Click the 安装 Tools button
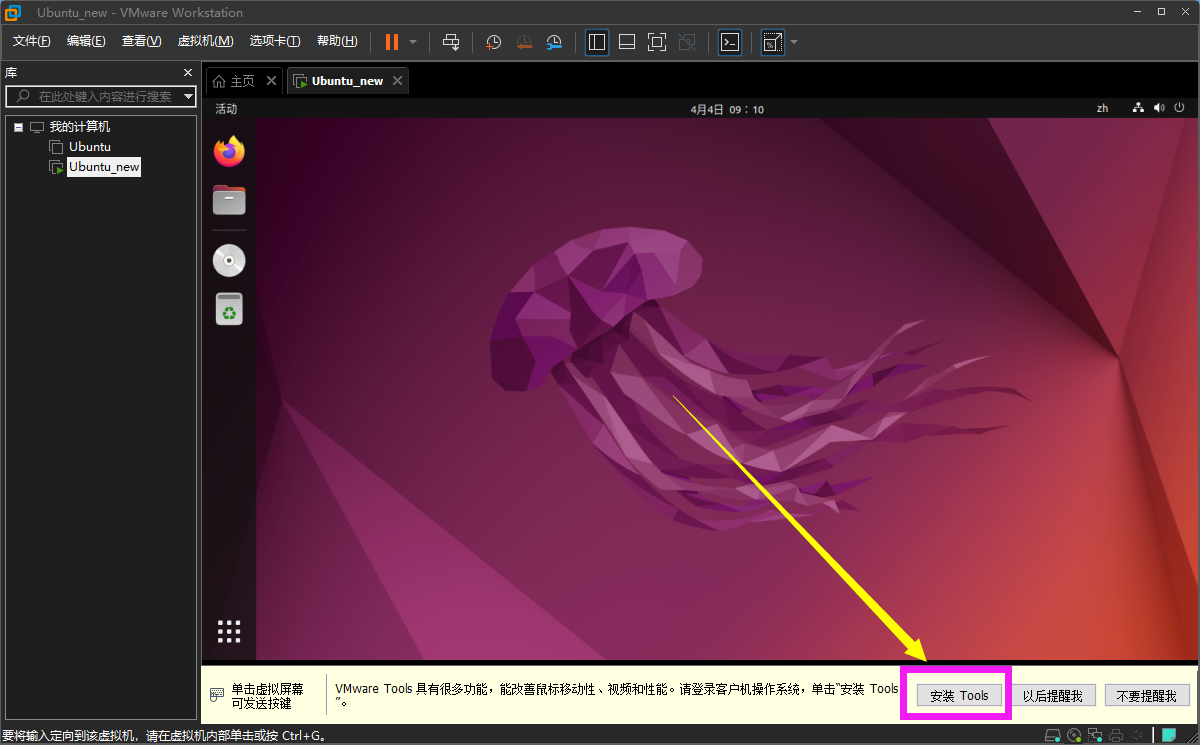Screen dimensions: 1200x745 click(x=959, y=696)
